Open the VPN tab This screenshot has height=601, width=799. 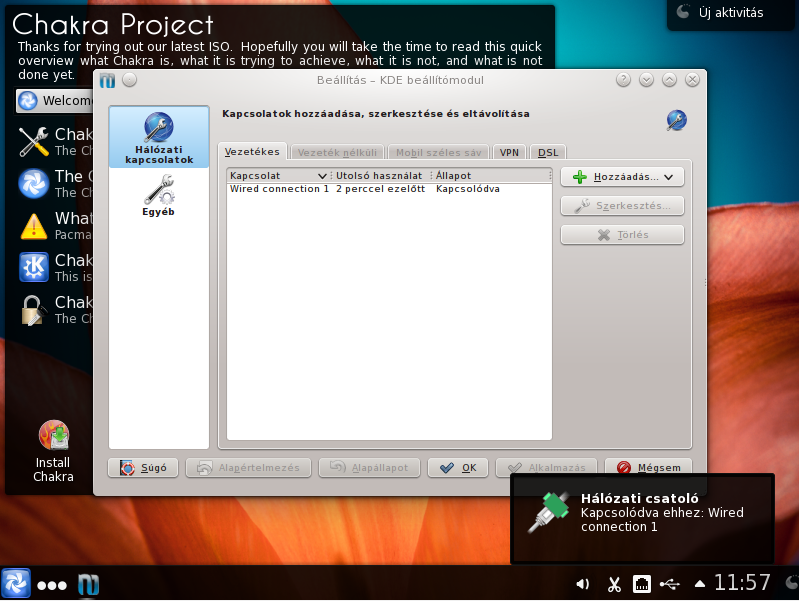pyautogui.click(x=509, y=152)
